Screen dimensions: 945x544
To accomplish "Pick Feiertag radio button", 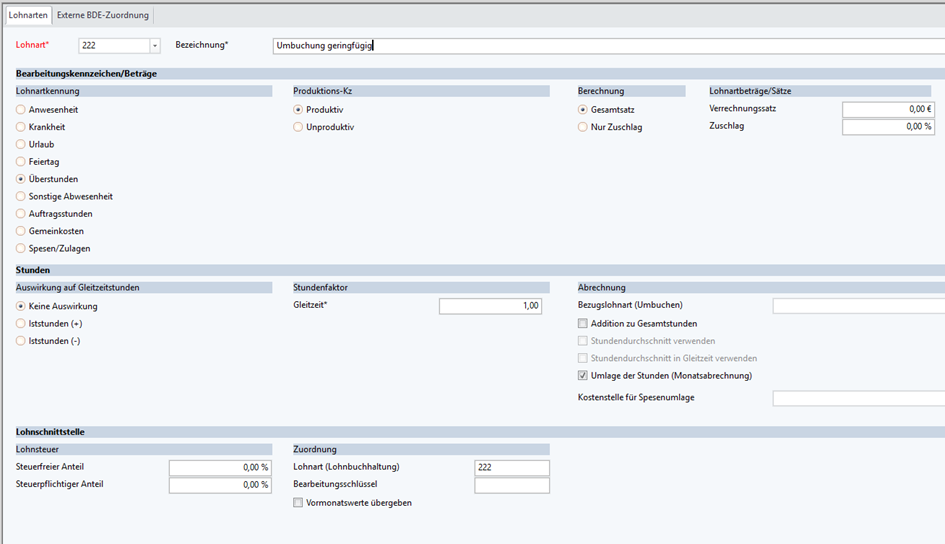I will (x=21, y=162).
